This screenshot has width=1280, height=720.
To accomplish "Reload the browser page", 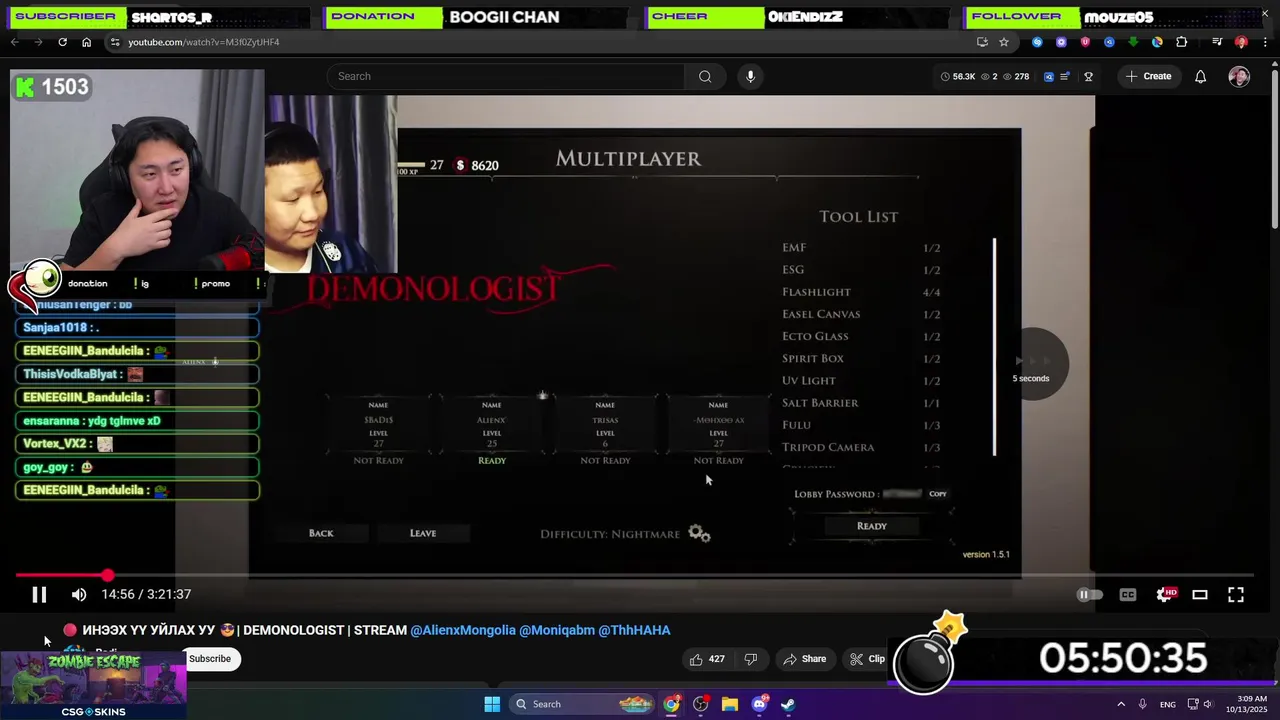I will click(62, 42).
